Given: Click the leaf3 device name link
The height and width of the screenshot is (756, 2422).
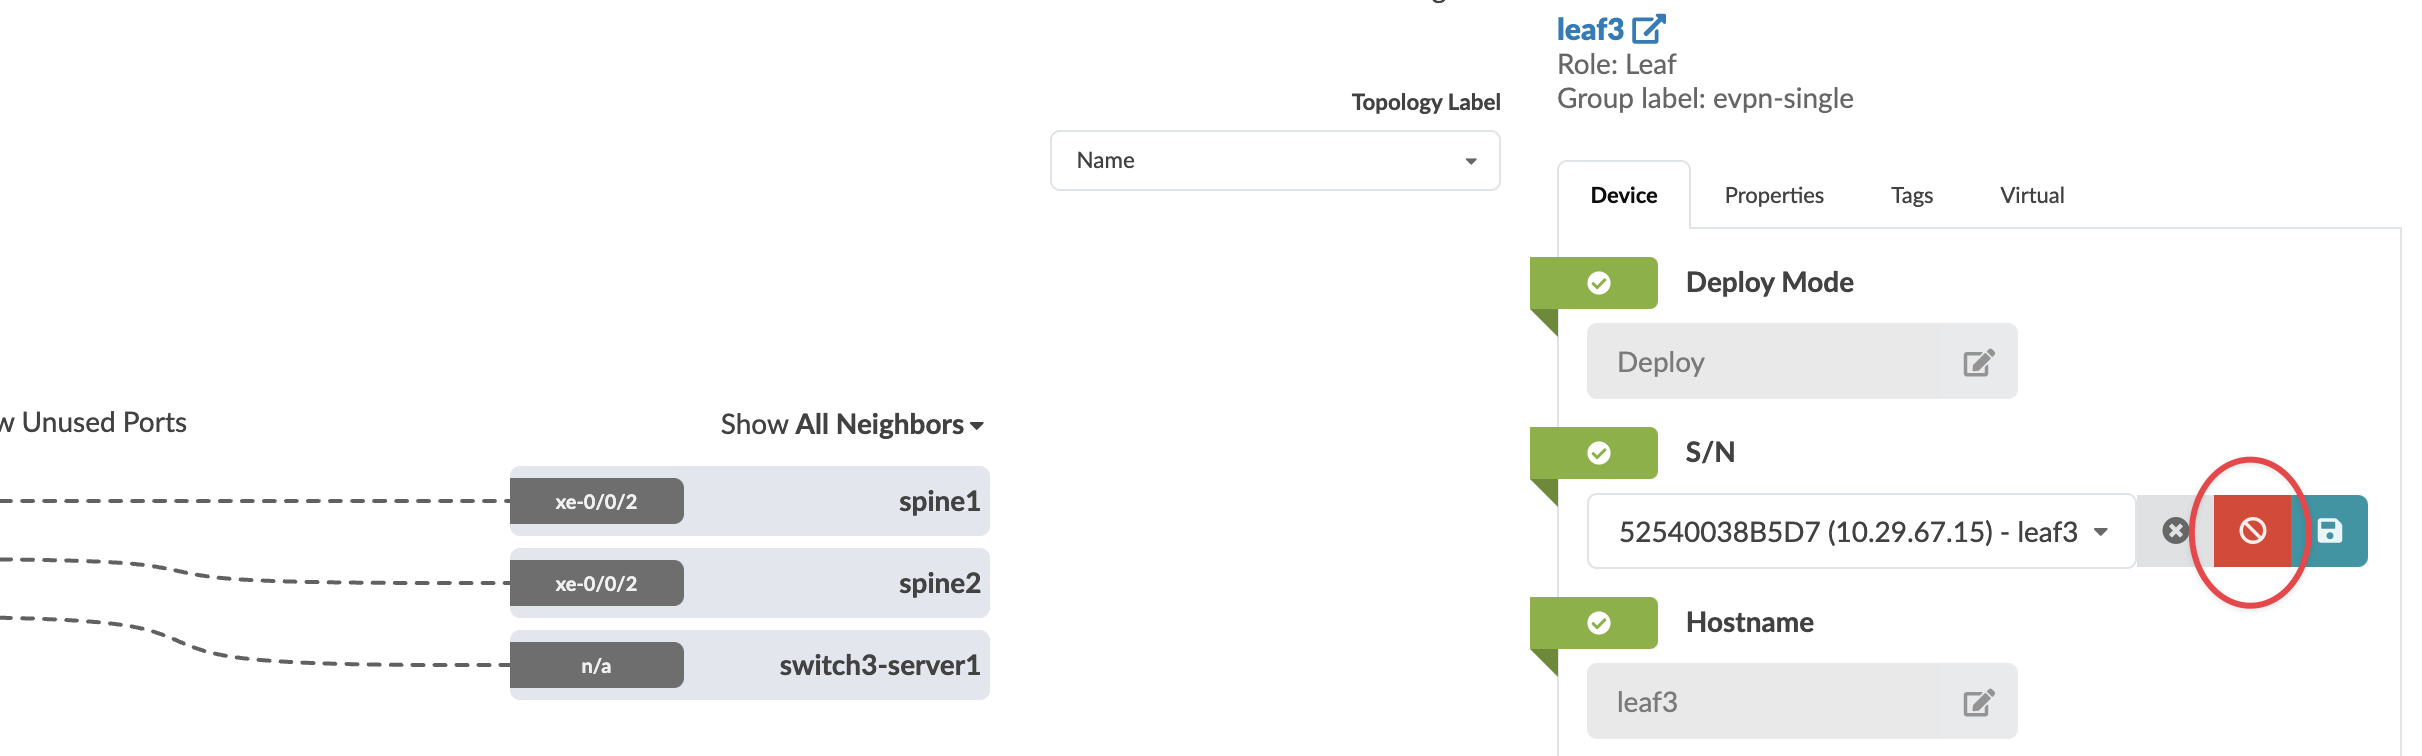Looking at the screenshot, I should [1589, 29].
